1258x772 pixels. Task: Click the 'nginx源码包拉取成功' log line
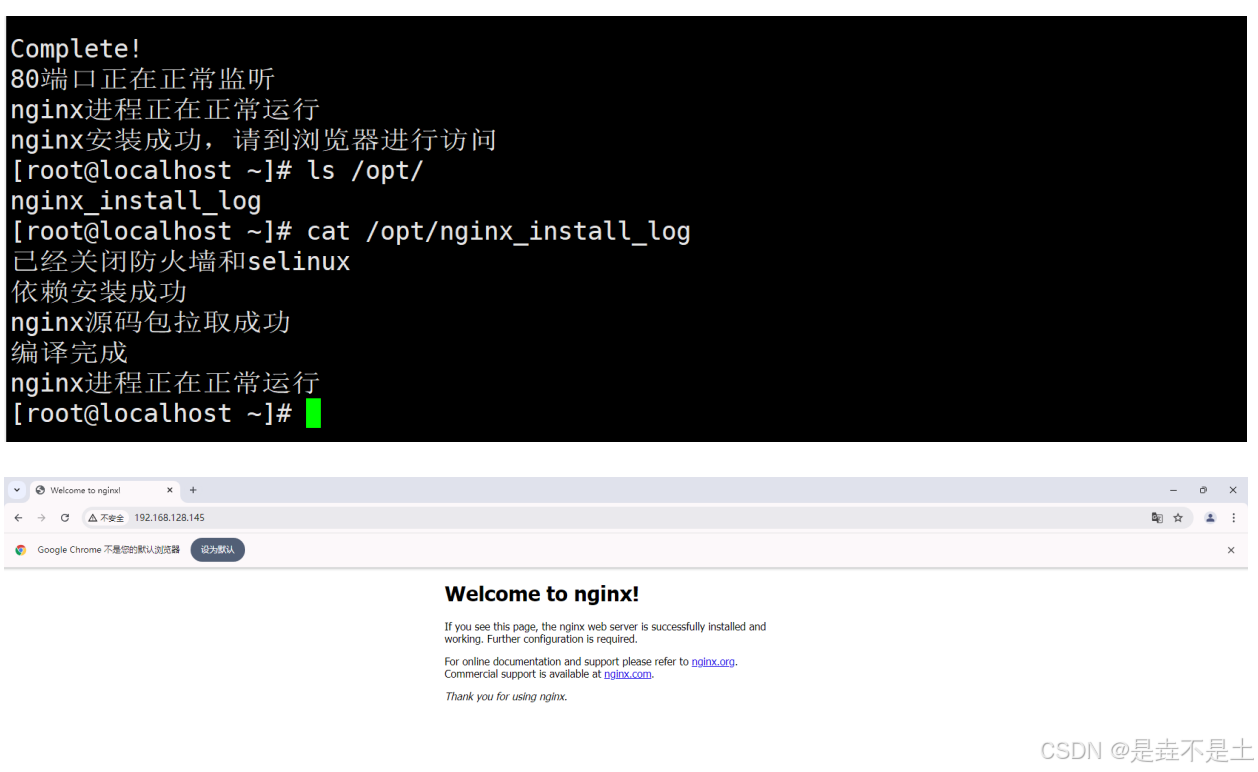pos(150,323)
